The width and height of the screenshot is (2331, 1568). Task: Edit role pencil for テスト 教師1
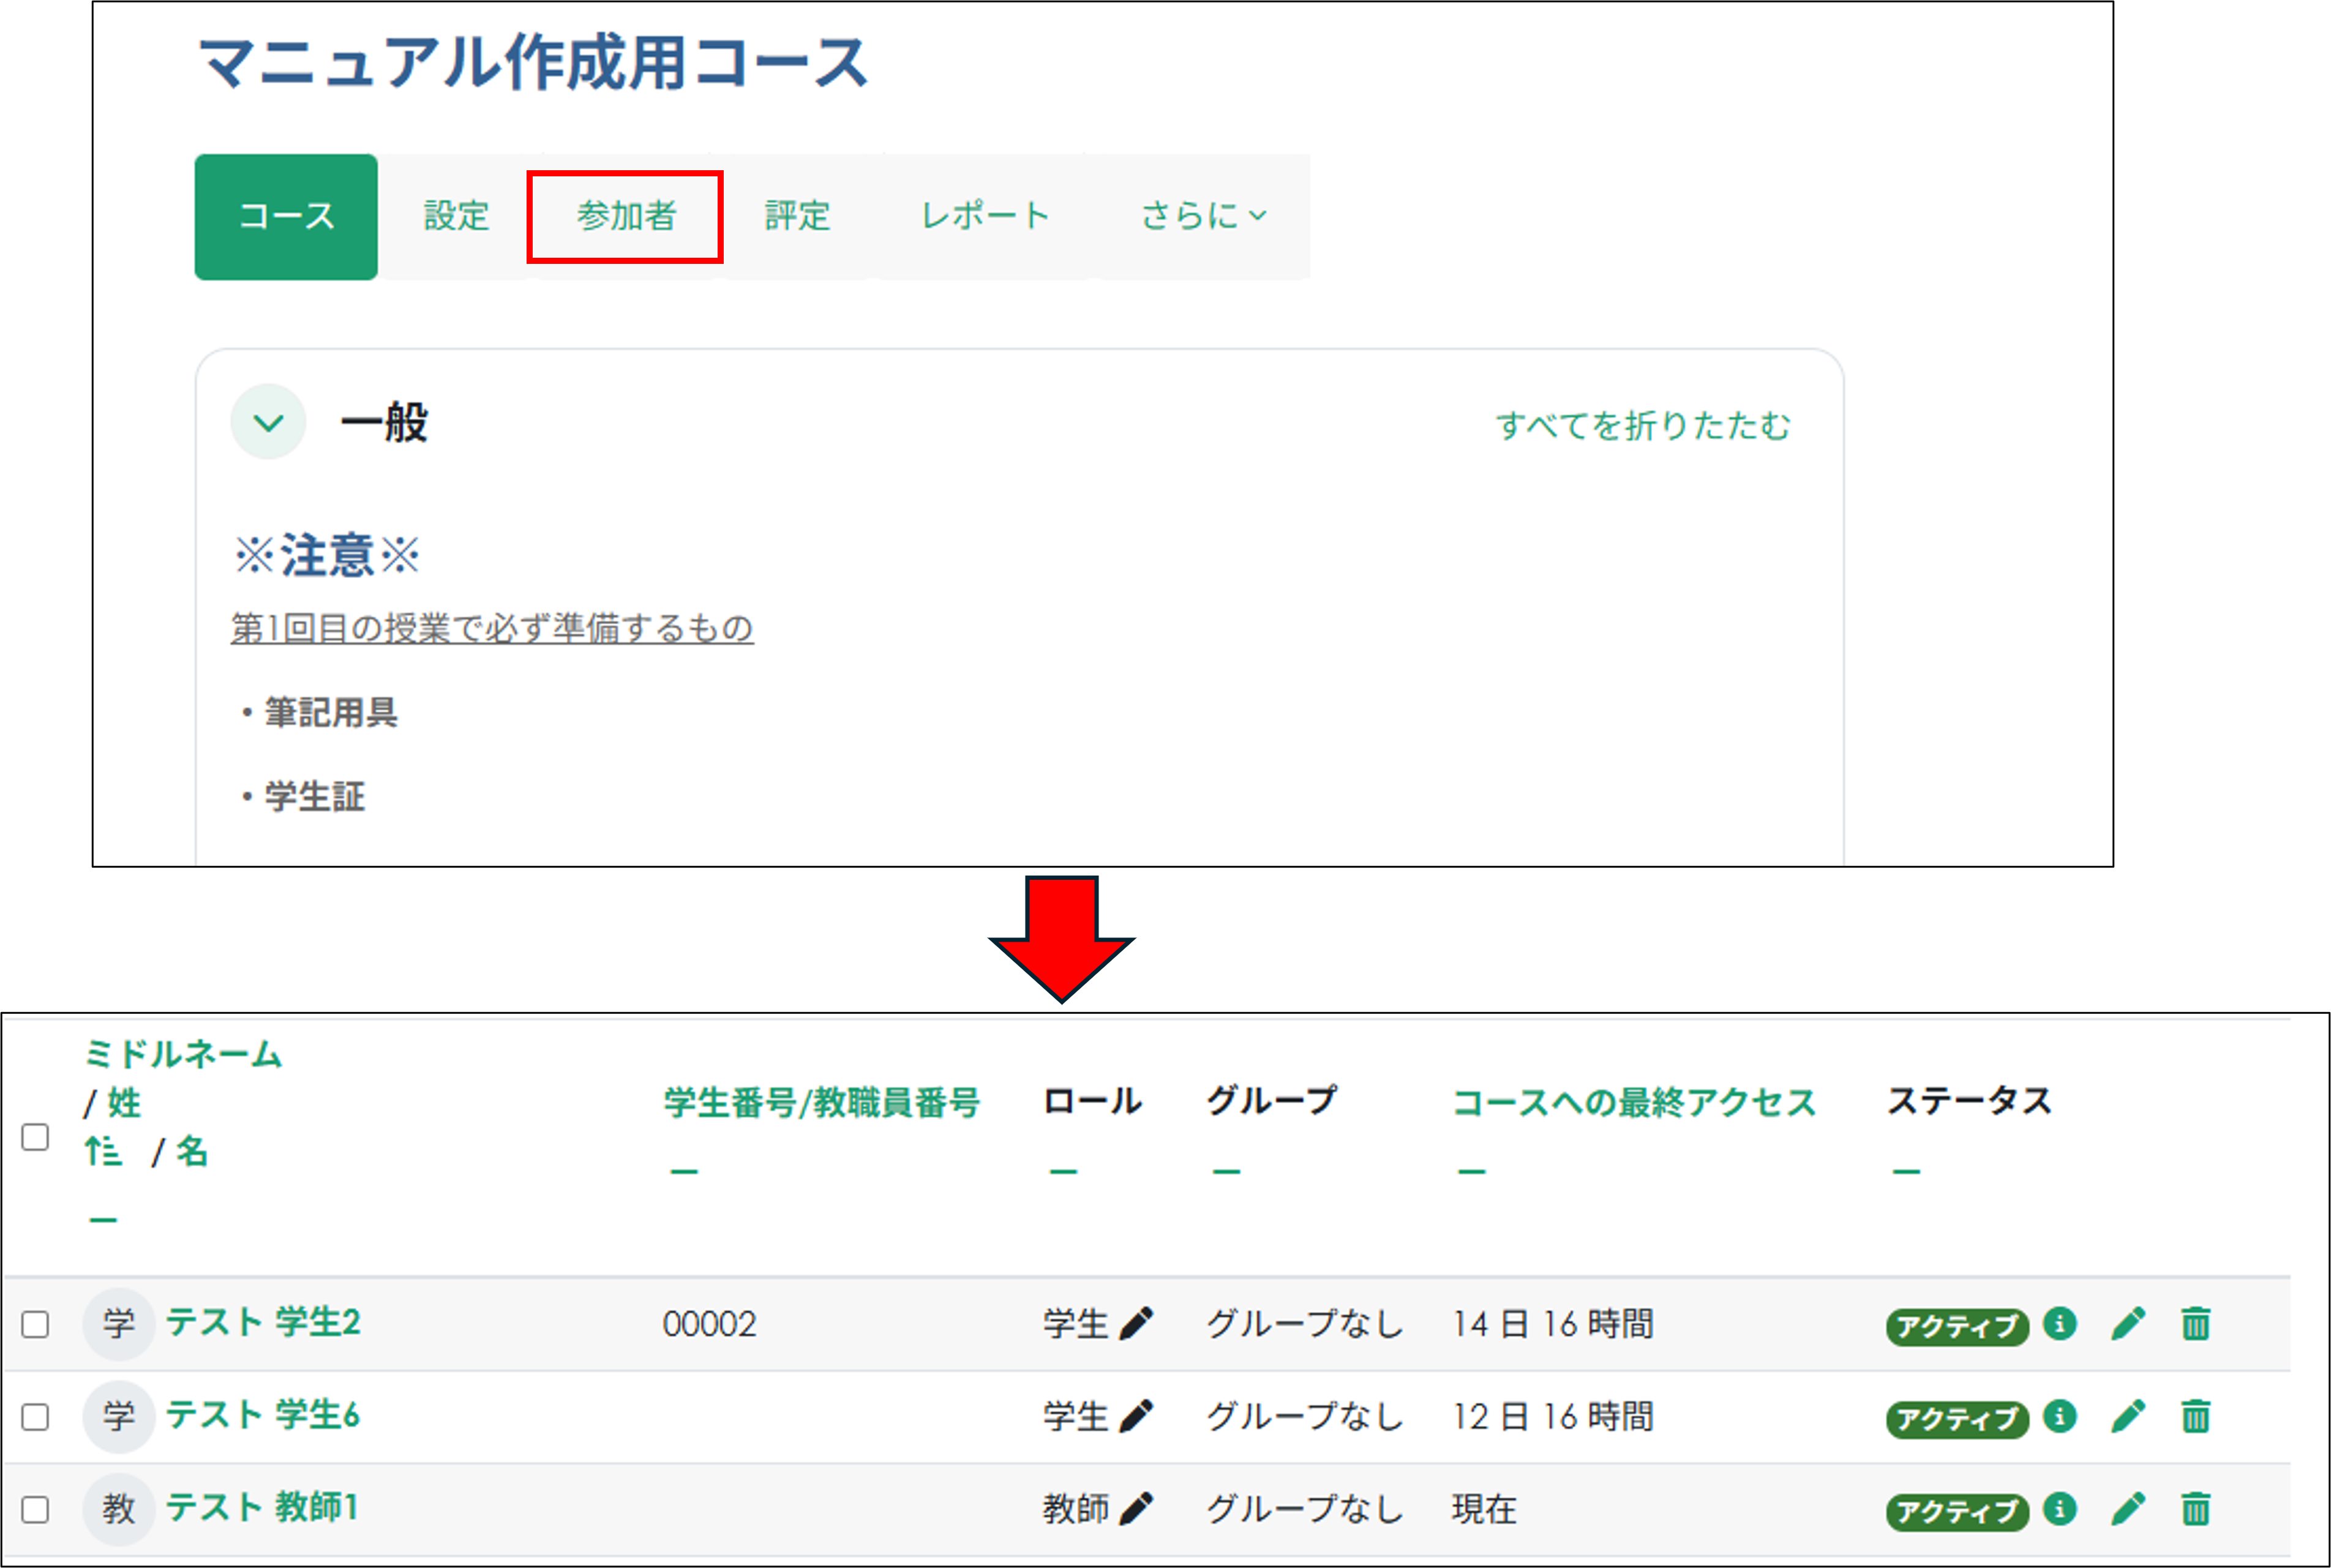1136,1508
